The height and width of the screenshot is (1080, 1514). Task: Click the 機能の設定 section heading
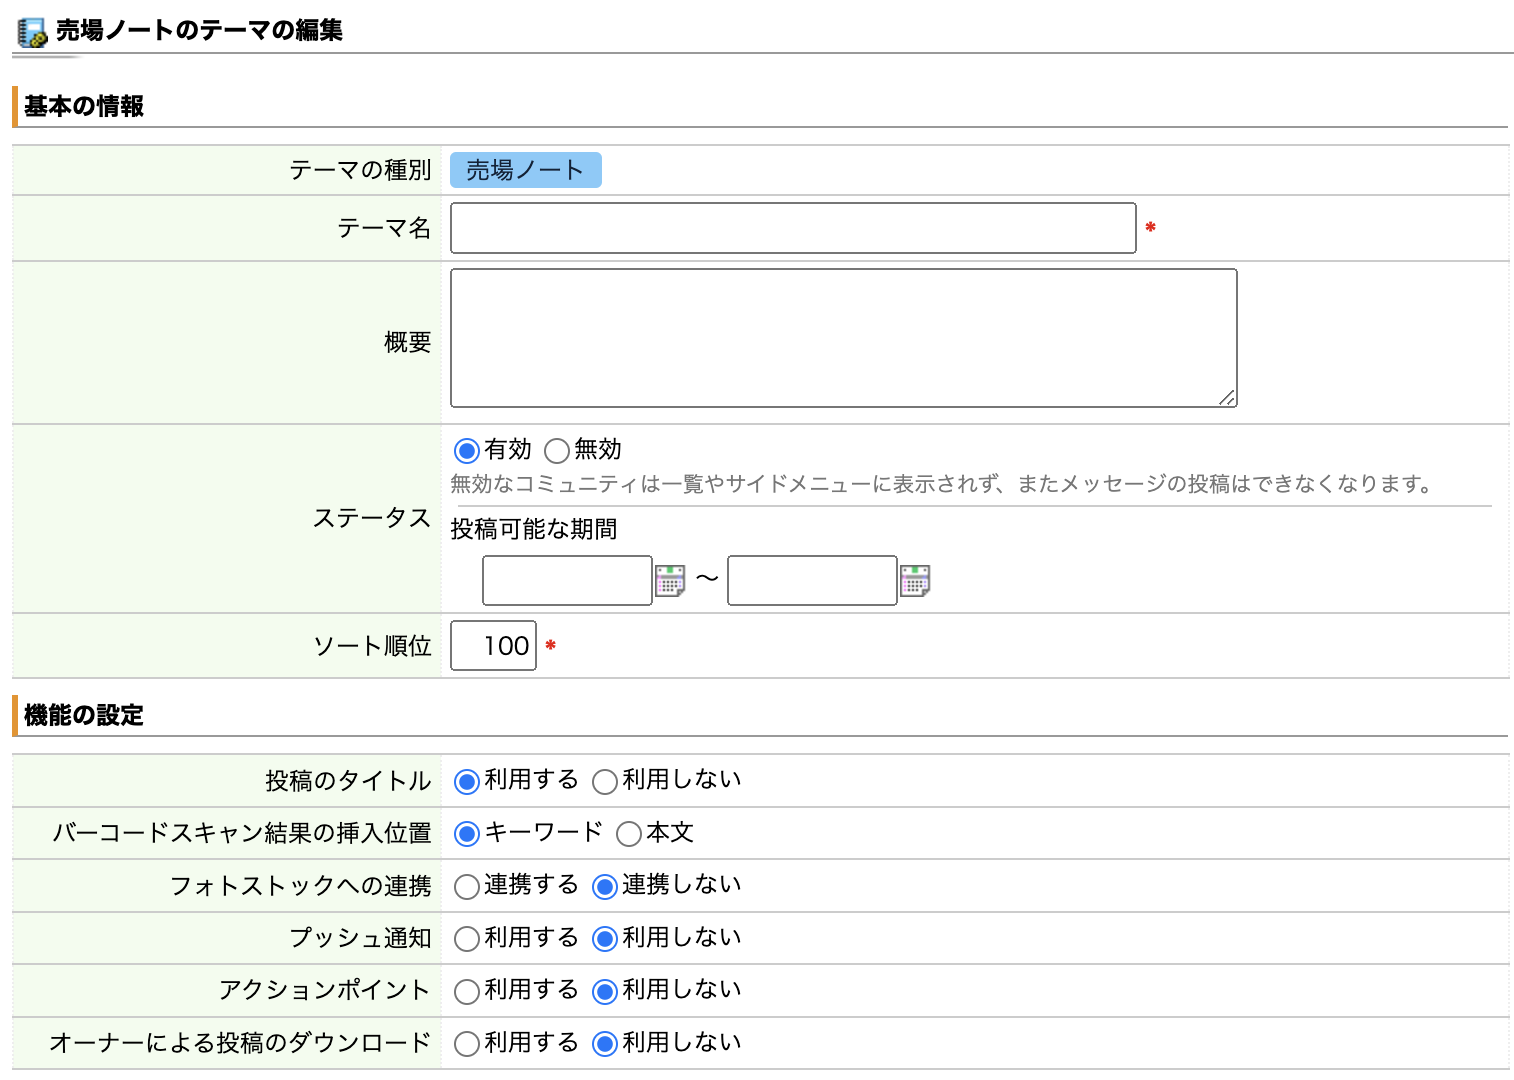click(84, 715)
